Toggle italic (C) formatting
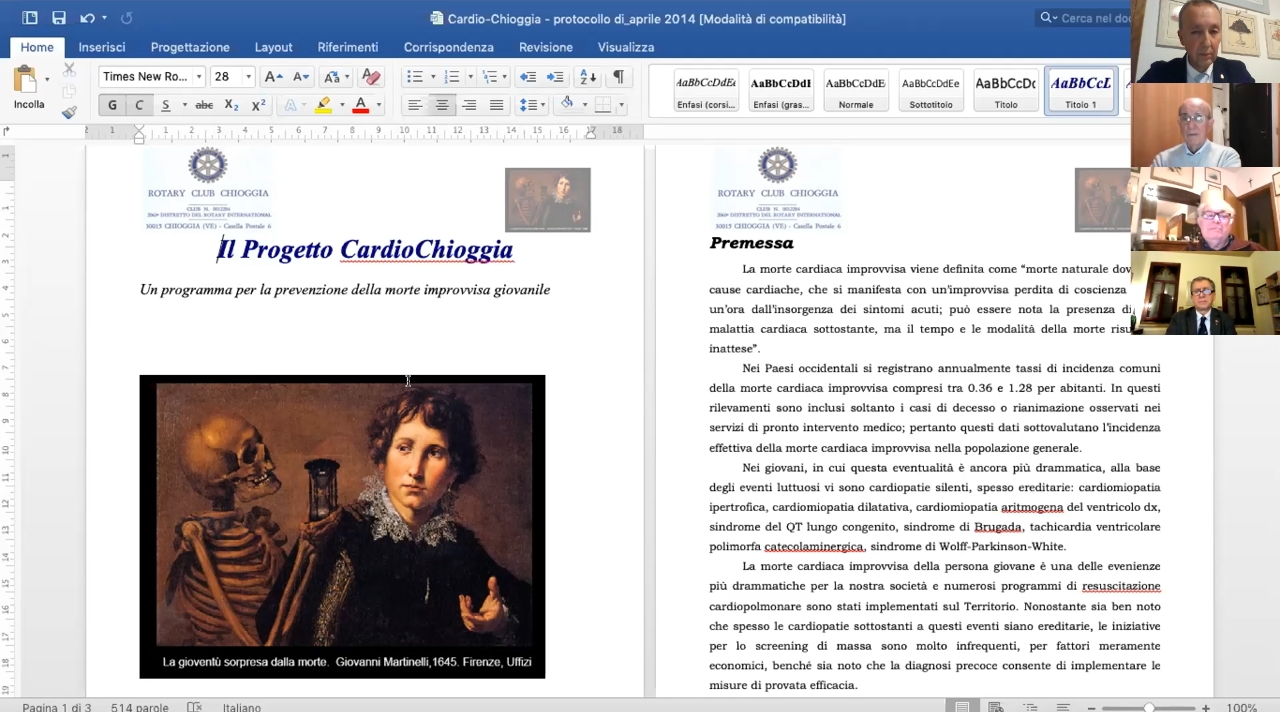Image resolution: width=1280 pixels, height=712 pixels. [x=139, y=105]
